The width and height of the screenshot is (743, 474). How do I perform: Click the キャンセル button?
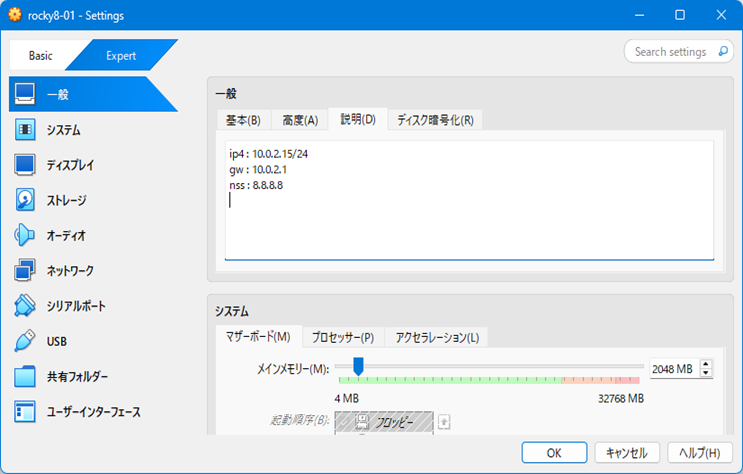click(626, 453)
